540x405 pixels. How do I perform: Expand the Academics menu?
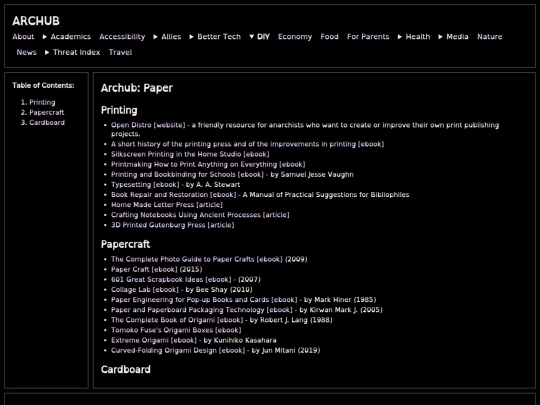[x=67, y=37]
